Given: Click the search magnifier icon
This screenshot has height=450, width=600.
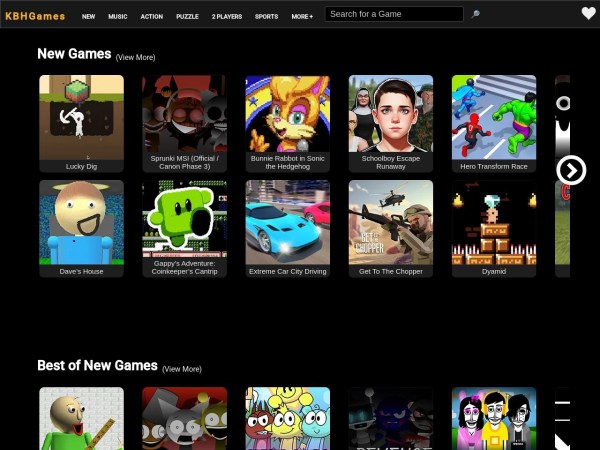Looking at the screenshot, I should click(x=475, y=15).
